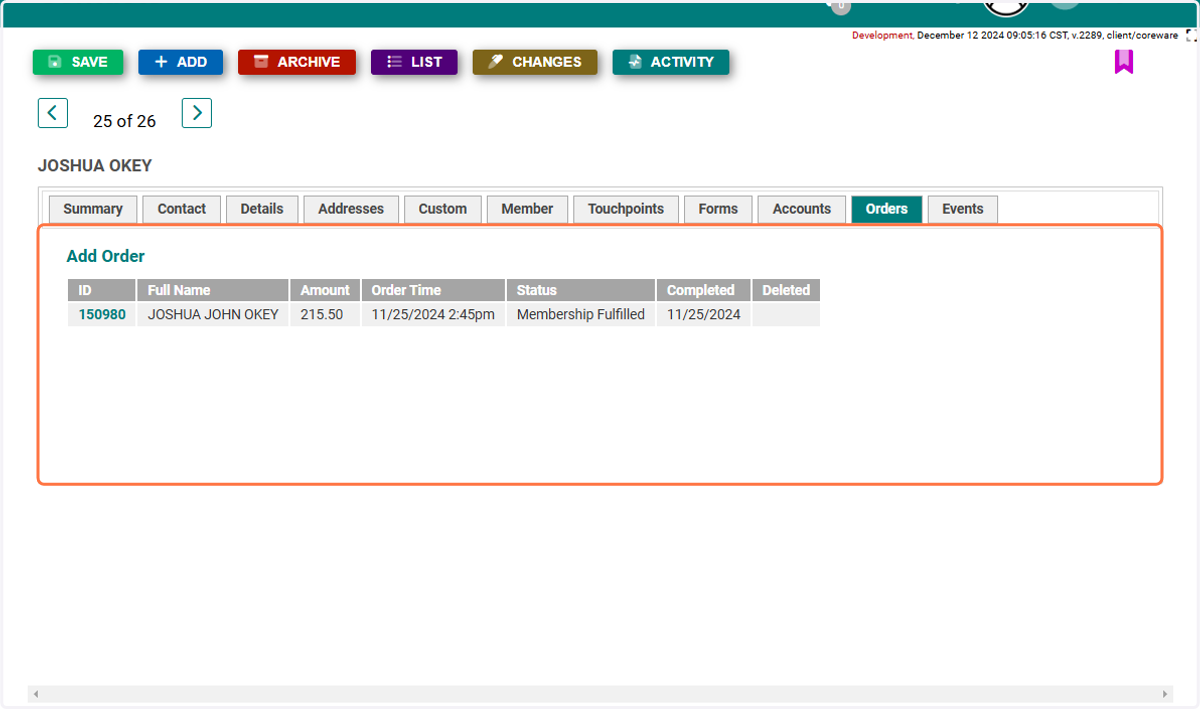The height and width of the screenshot is (709, 1200).
Task: Click the pink bookmark icon
Action: [1124, 62]
